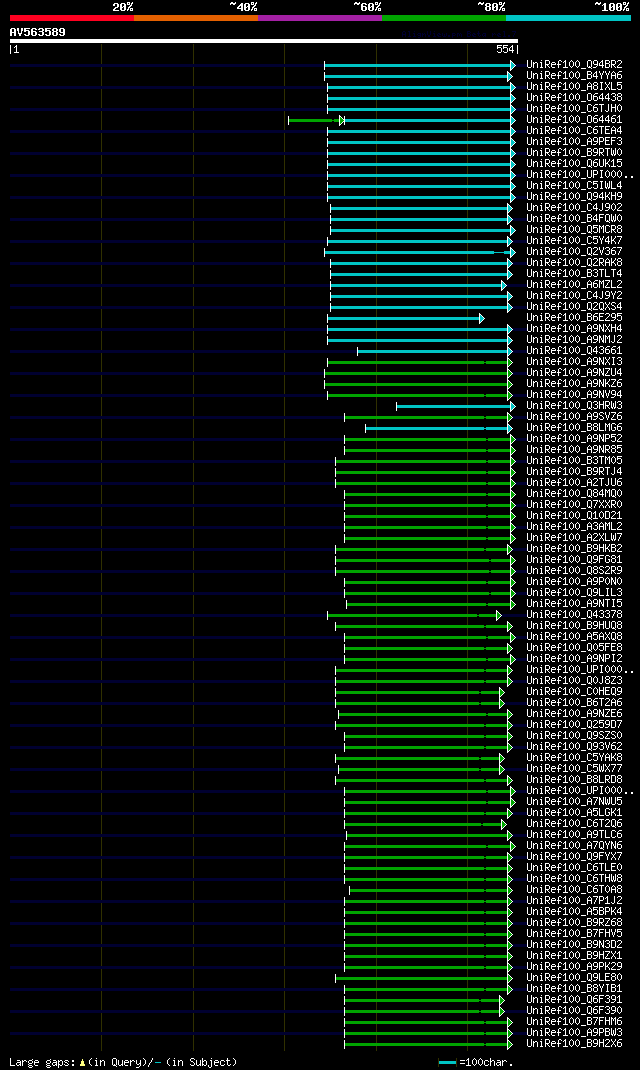The width and height of the screenshot is (640, 1070).
Task: Click the cyan alignment bar for UniRef100_Q94BR2
Action: 420,66
